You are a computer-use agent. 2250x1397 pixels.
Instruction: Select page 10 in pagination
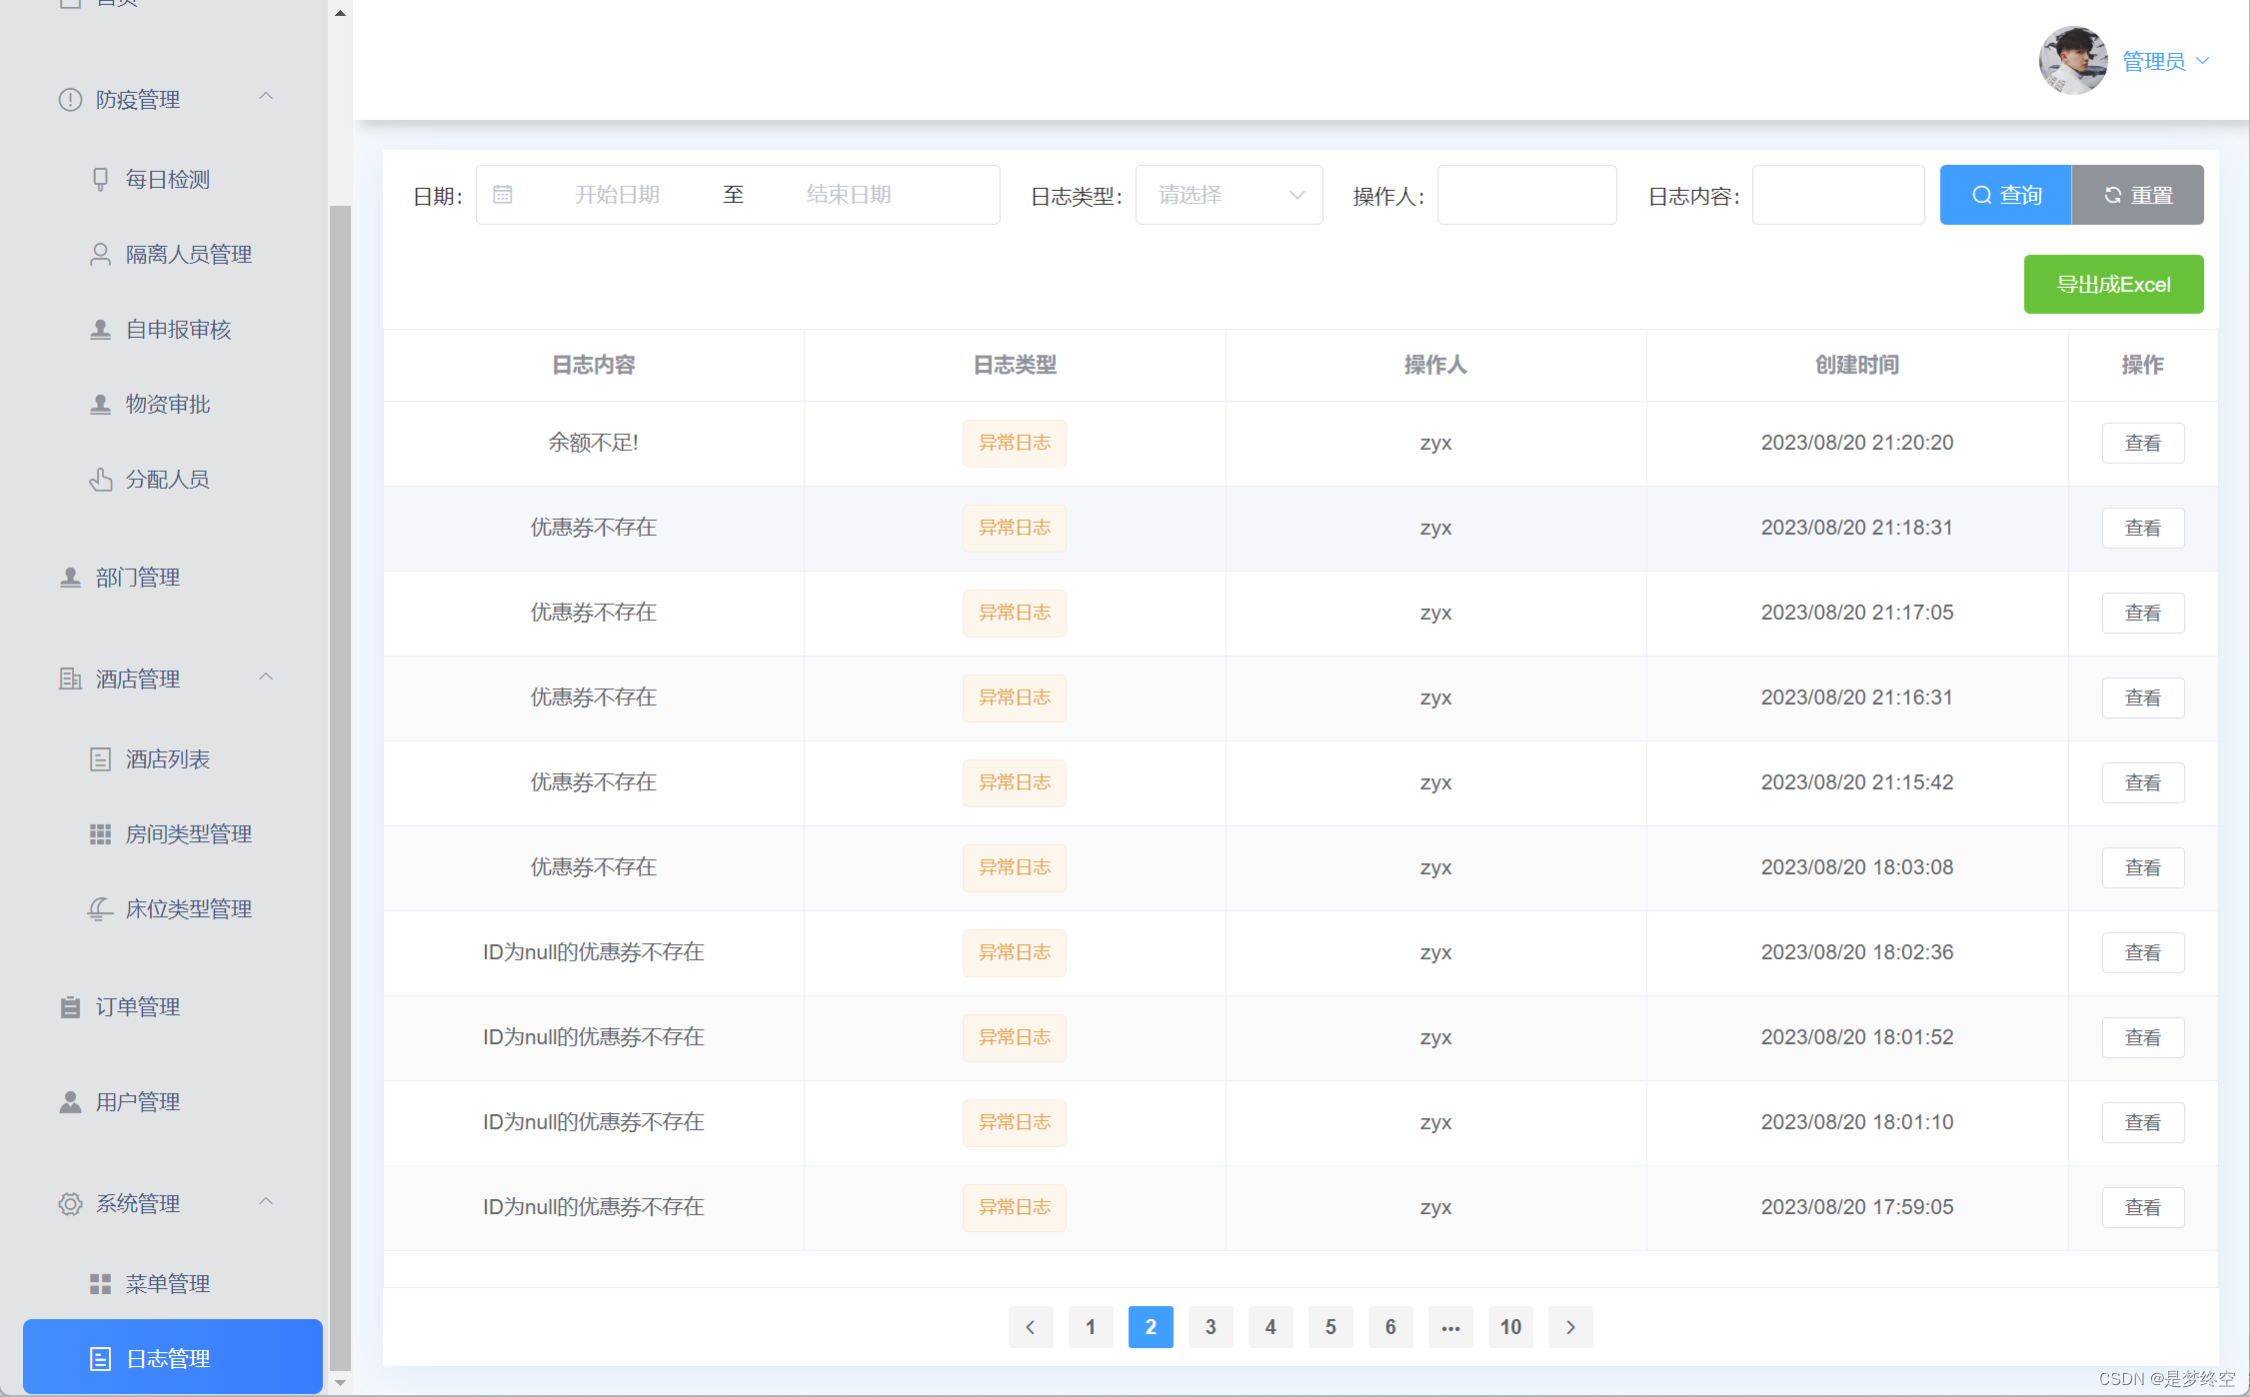pos(1510,1327)
